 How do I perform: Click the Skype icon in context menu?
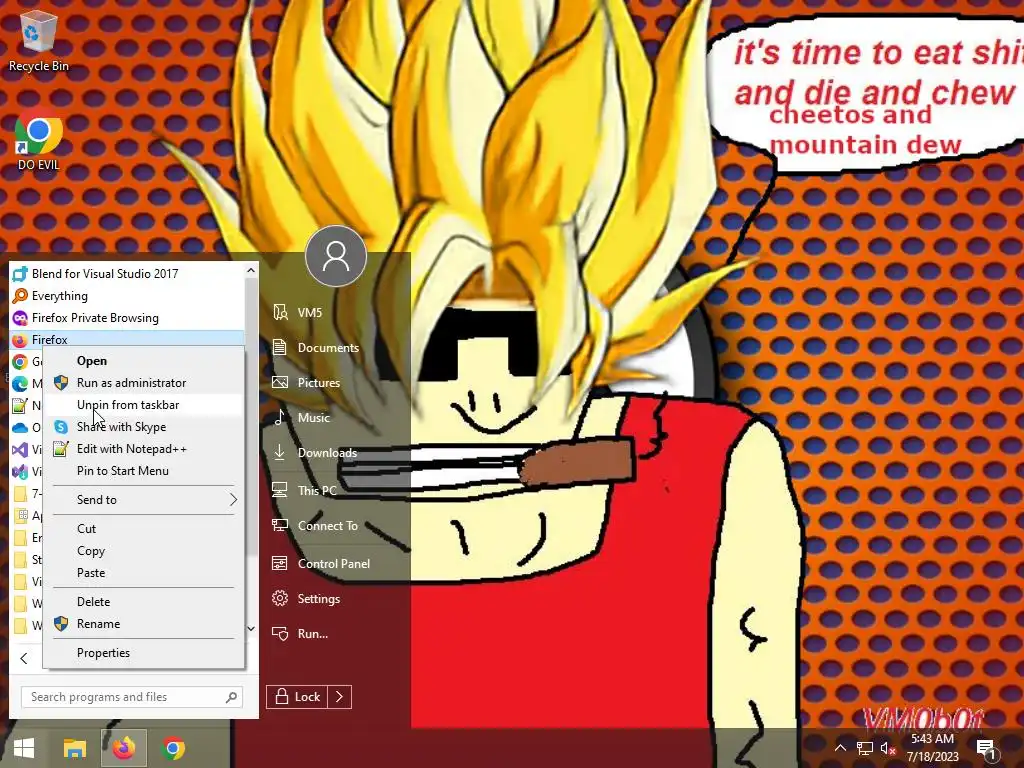[61, 427]
